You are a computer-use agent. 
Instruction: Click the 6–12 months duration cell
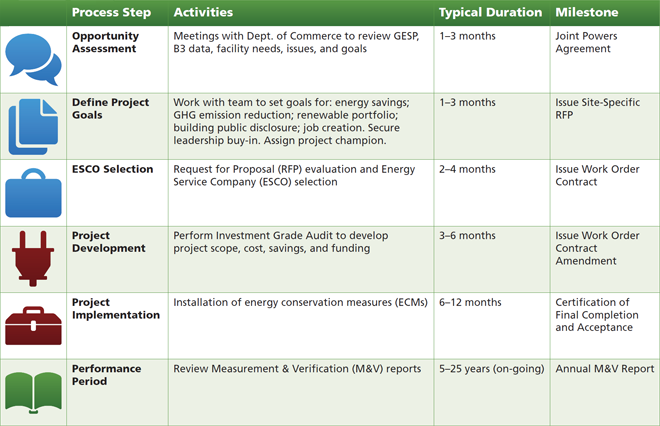coord(470,302)
